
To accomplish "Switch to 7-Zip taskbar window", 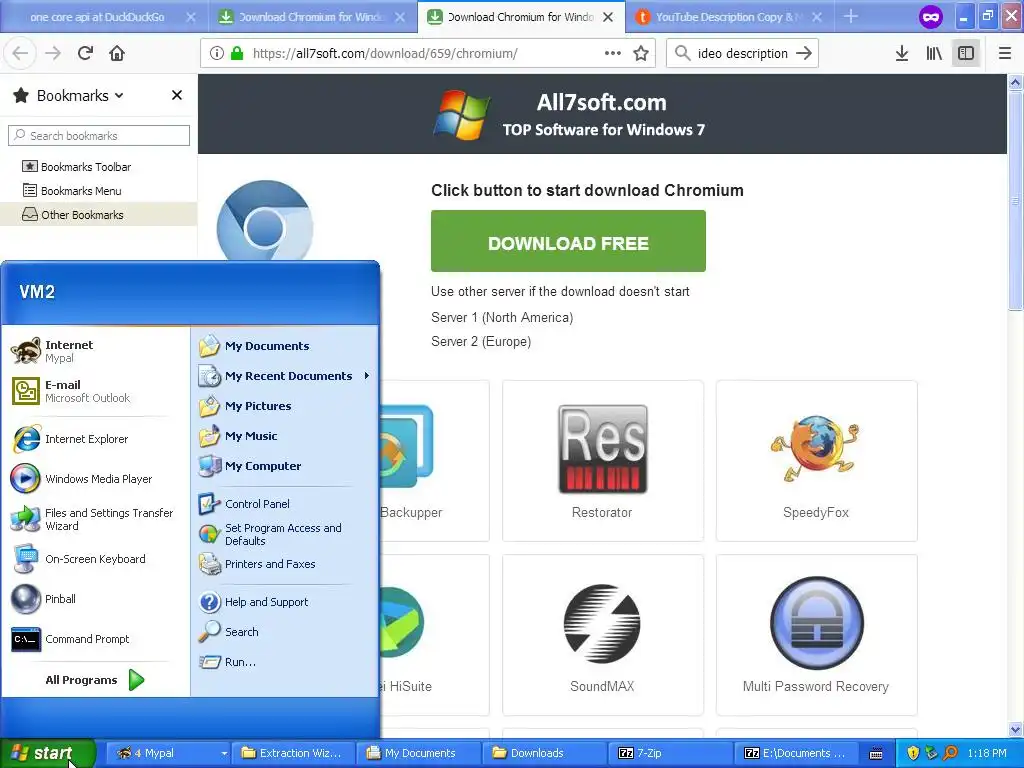I will pyautogui.click(x=671, y=753).
